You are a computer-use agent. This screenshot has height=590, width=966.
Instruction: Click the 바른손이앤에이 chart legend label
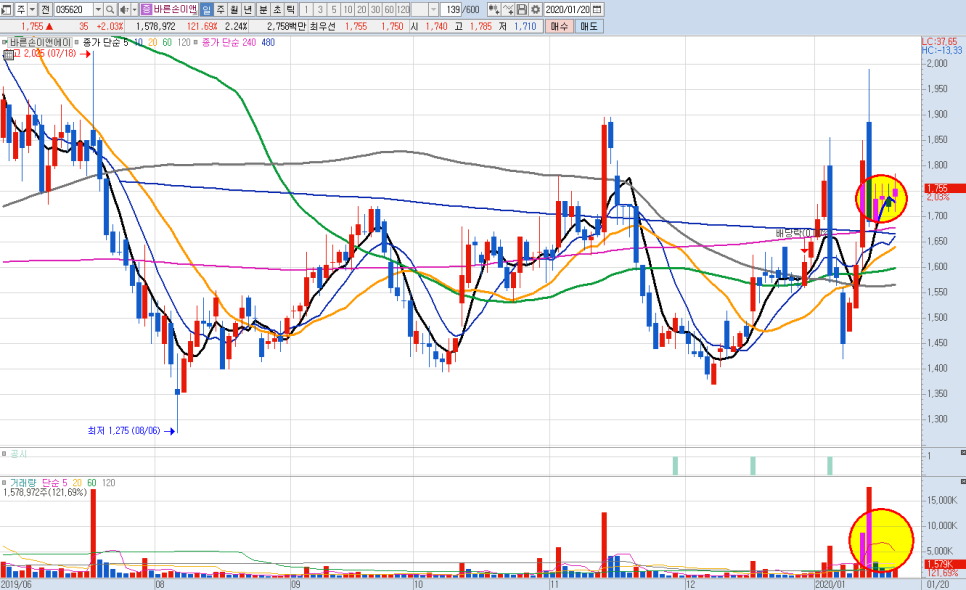(40, 42)
